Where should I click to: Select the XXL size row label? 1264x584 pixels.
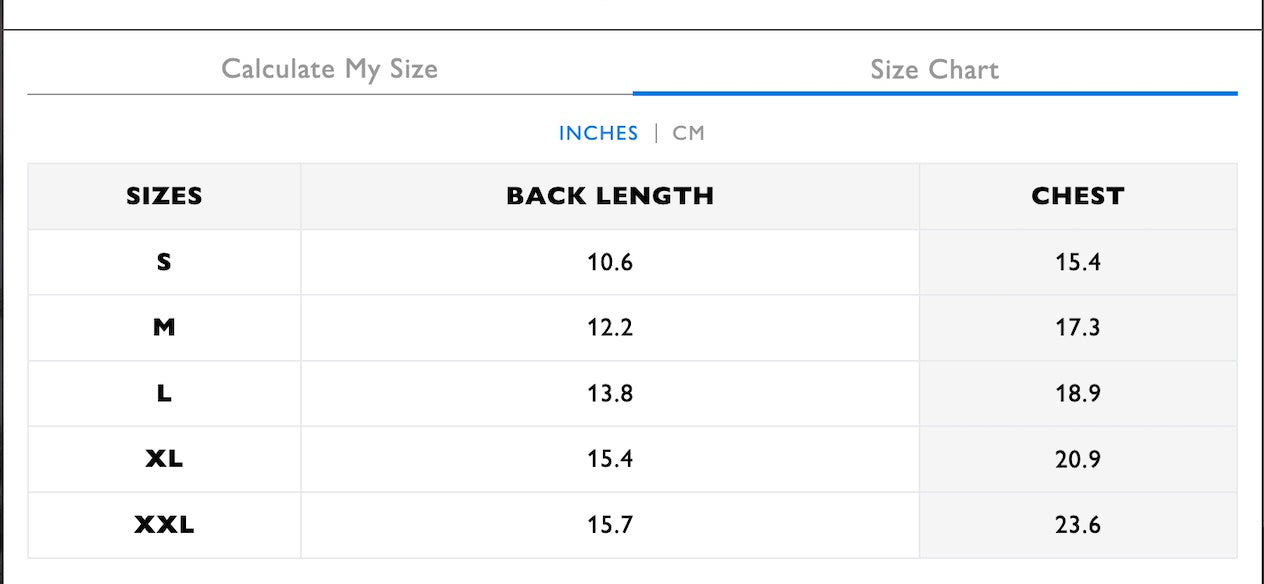164,524
